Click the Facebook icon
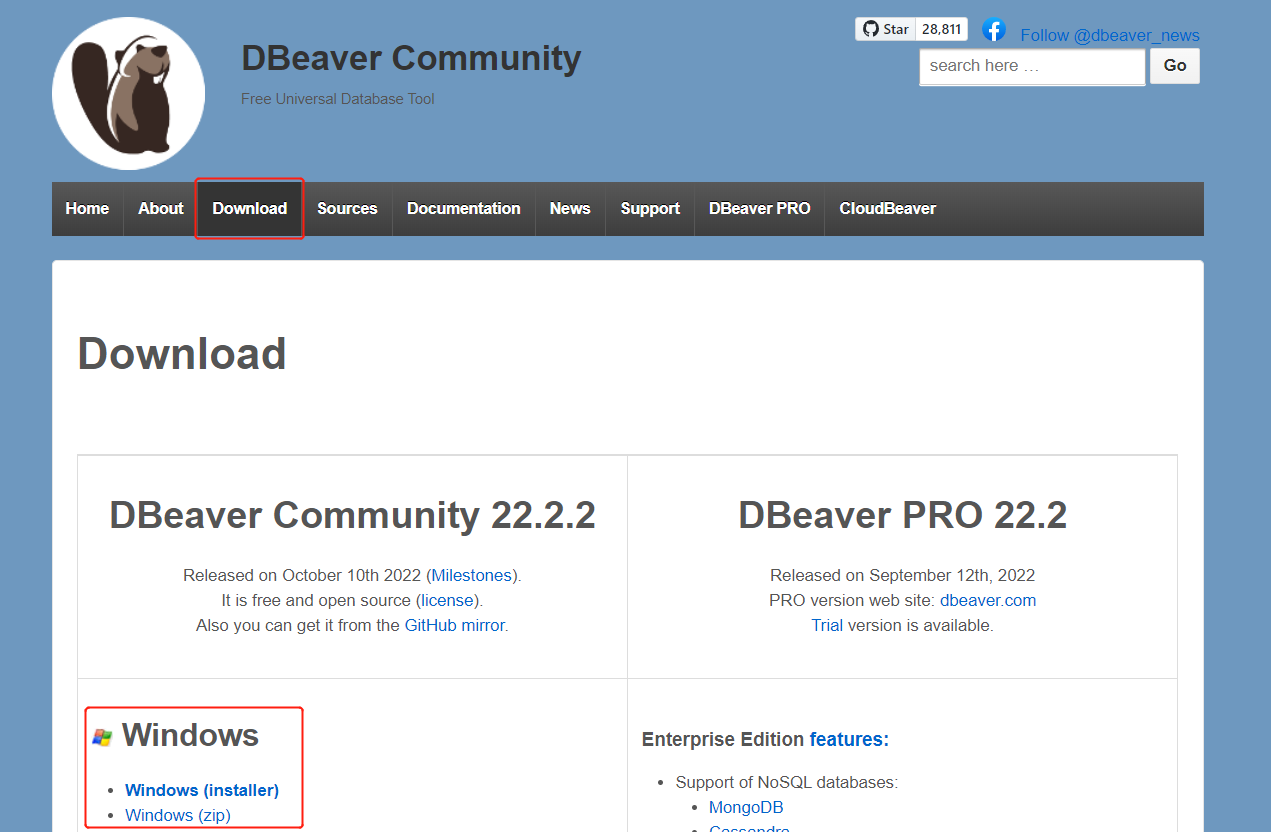Screen dimensions: 1271x832 [x=993, y=30]
